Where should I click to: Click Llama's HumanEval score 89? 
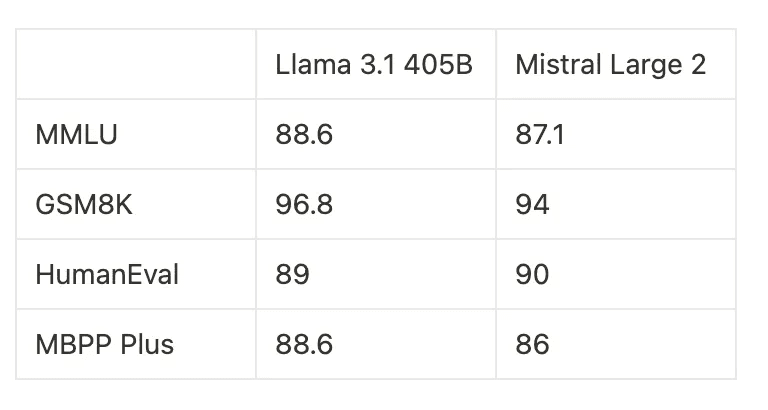pos(292,274)
